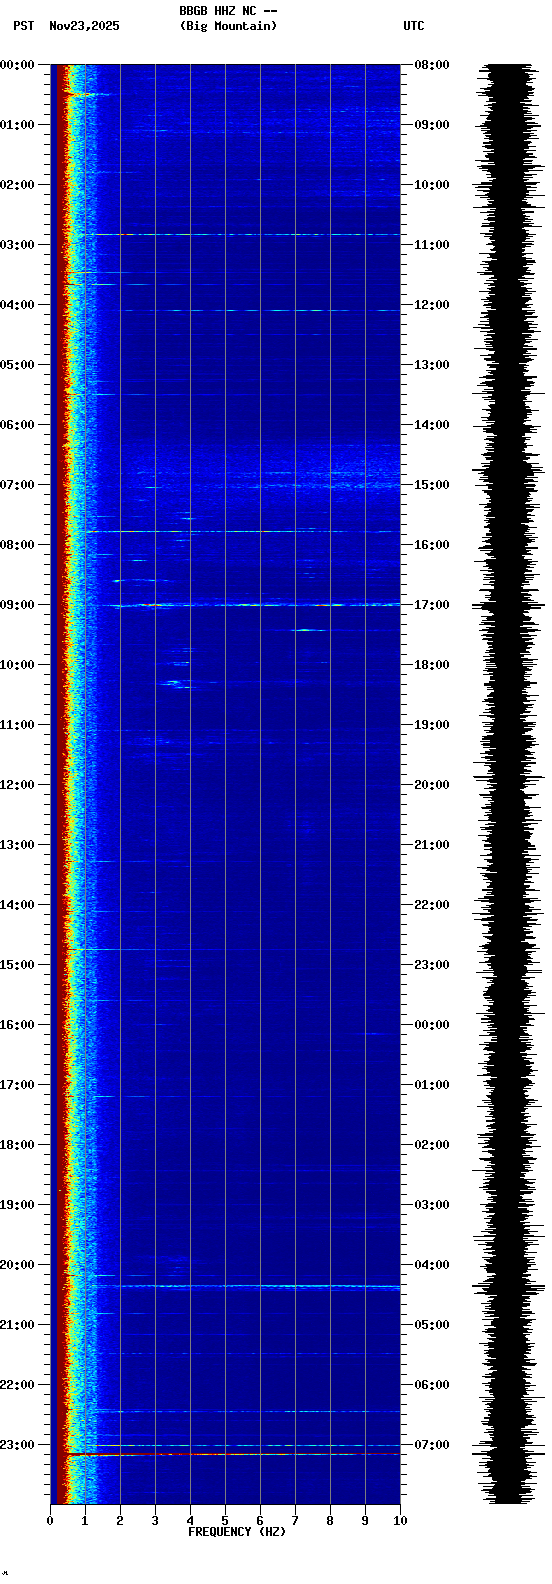
Task: Click the 2 tick on frequency axis
Action: click(120, 1521)
